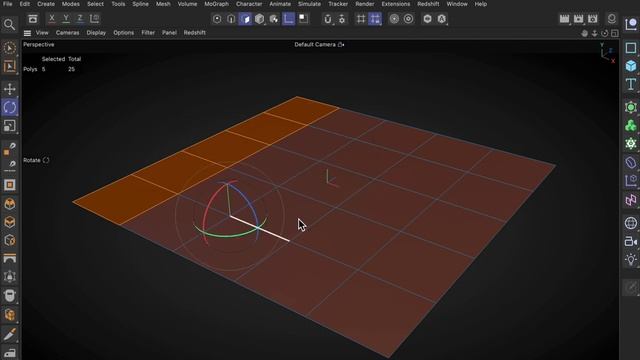Click the Cube primitive icon
Image resolution: width=640 pixels, height=360 pixels.
[x=631, y=66]
